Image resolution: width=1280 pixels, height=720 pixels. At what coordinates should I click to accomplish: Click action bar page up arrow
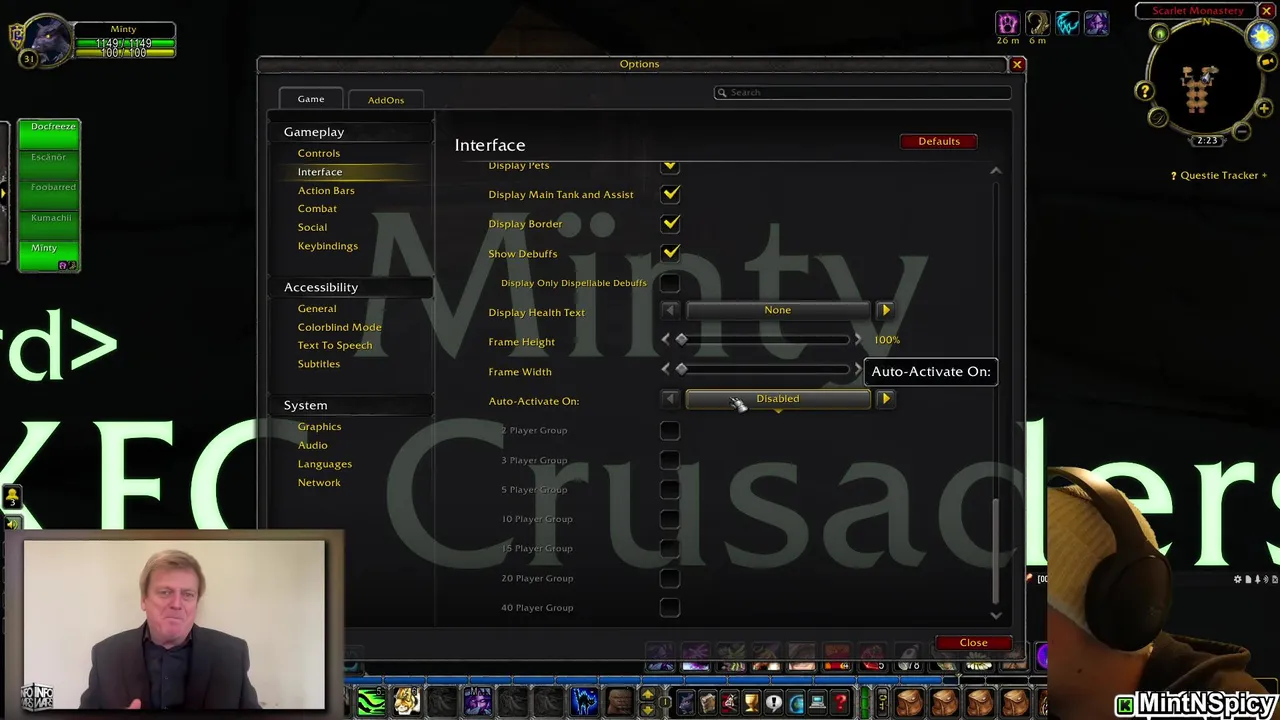coord(647,694)
